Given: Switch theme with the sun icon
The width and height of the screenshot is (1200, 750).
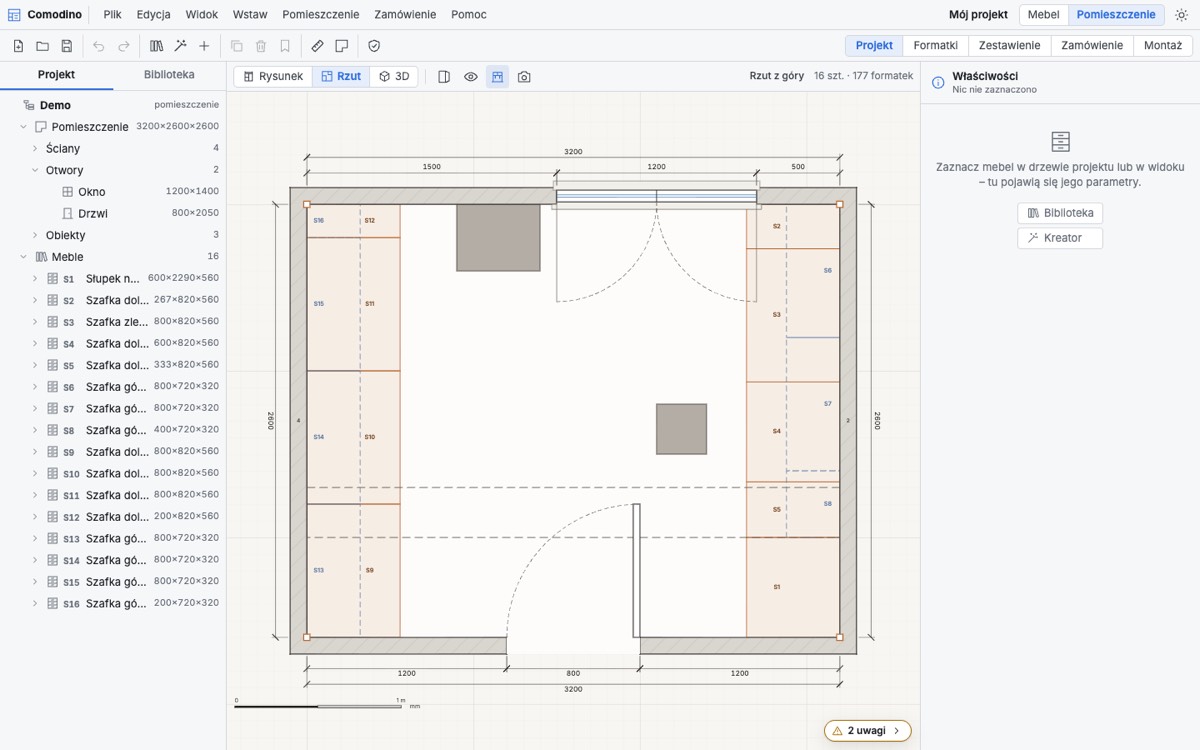Looking at the screenshot, I should click(1181, 15).
